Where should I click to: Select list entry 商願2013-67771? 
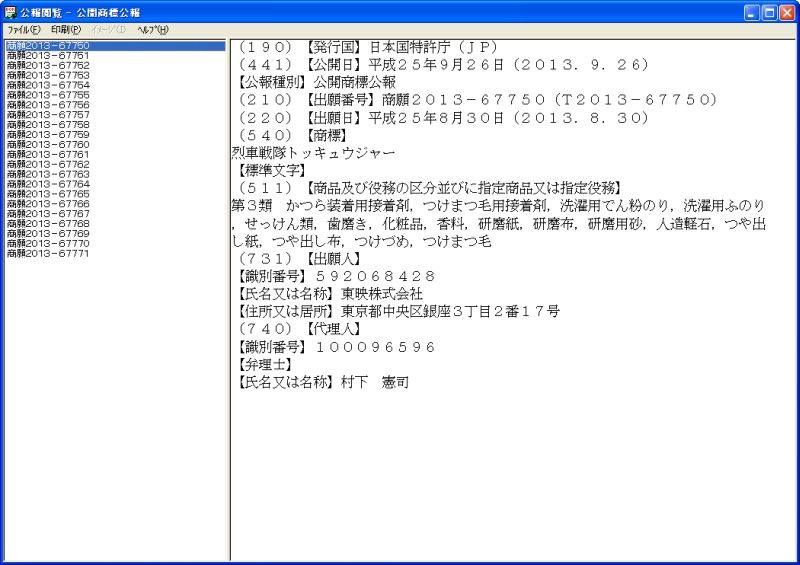(x=48, y=253)
